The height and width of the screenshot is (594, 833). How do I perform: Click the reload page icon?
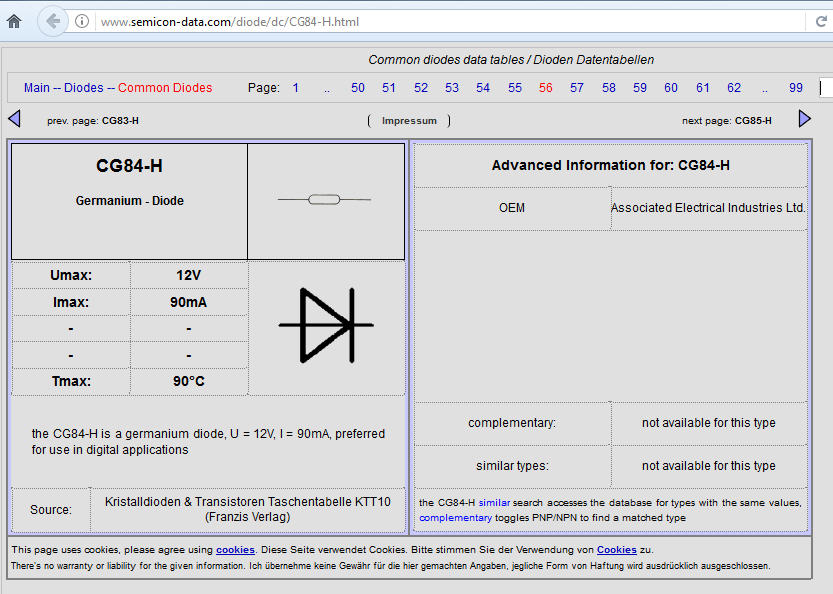click(821, 21)
